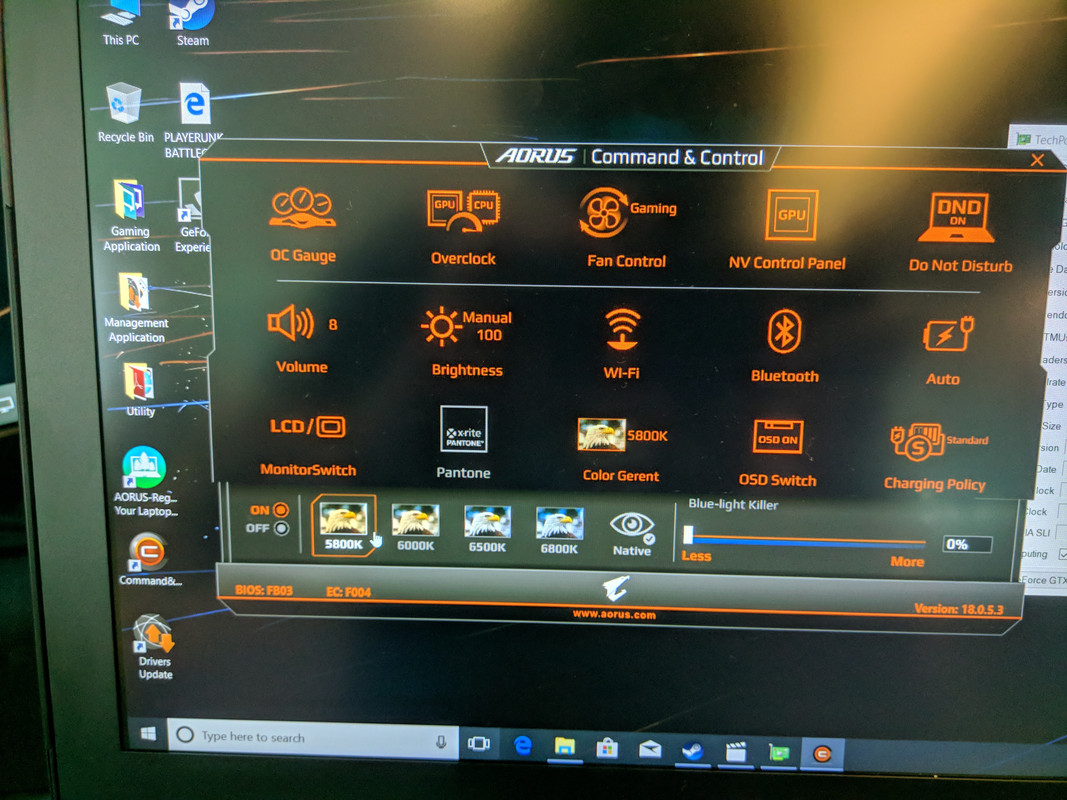1067x800 pixels.
Task: Open the Drivers Update shortcut
Action: point(154,647)
